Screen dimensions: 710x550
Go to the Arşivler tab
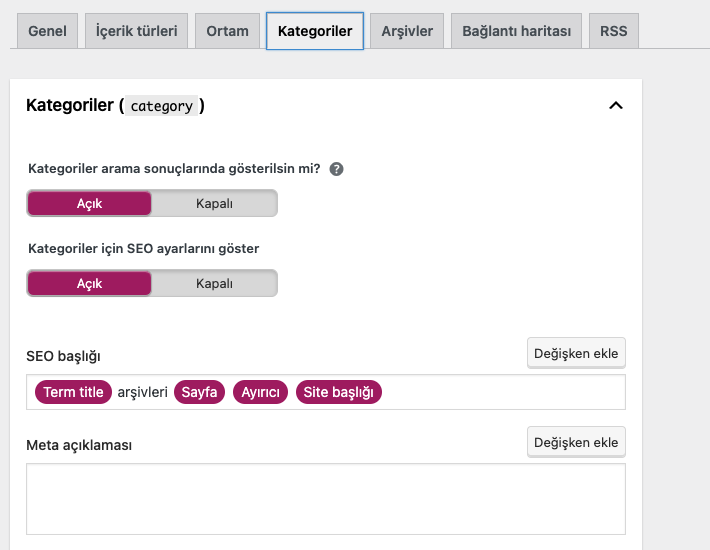click(x=407, y=31)
